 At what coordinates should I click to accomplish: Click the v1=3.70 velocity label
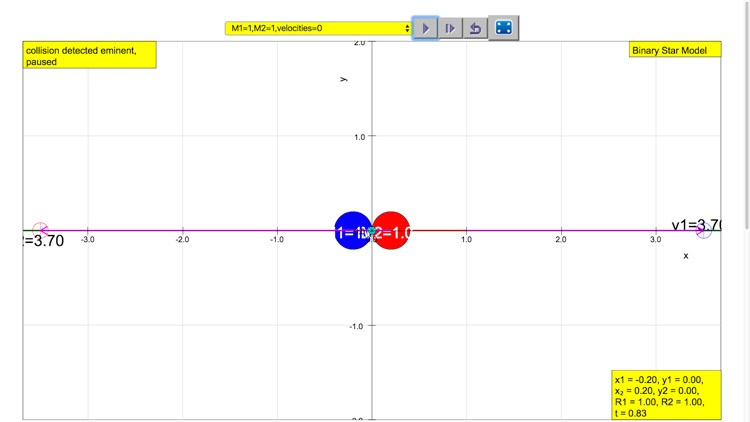[x=696, y=224]
